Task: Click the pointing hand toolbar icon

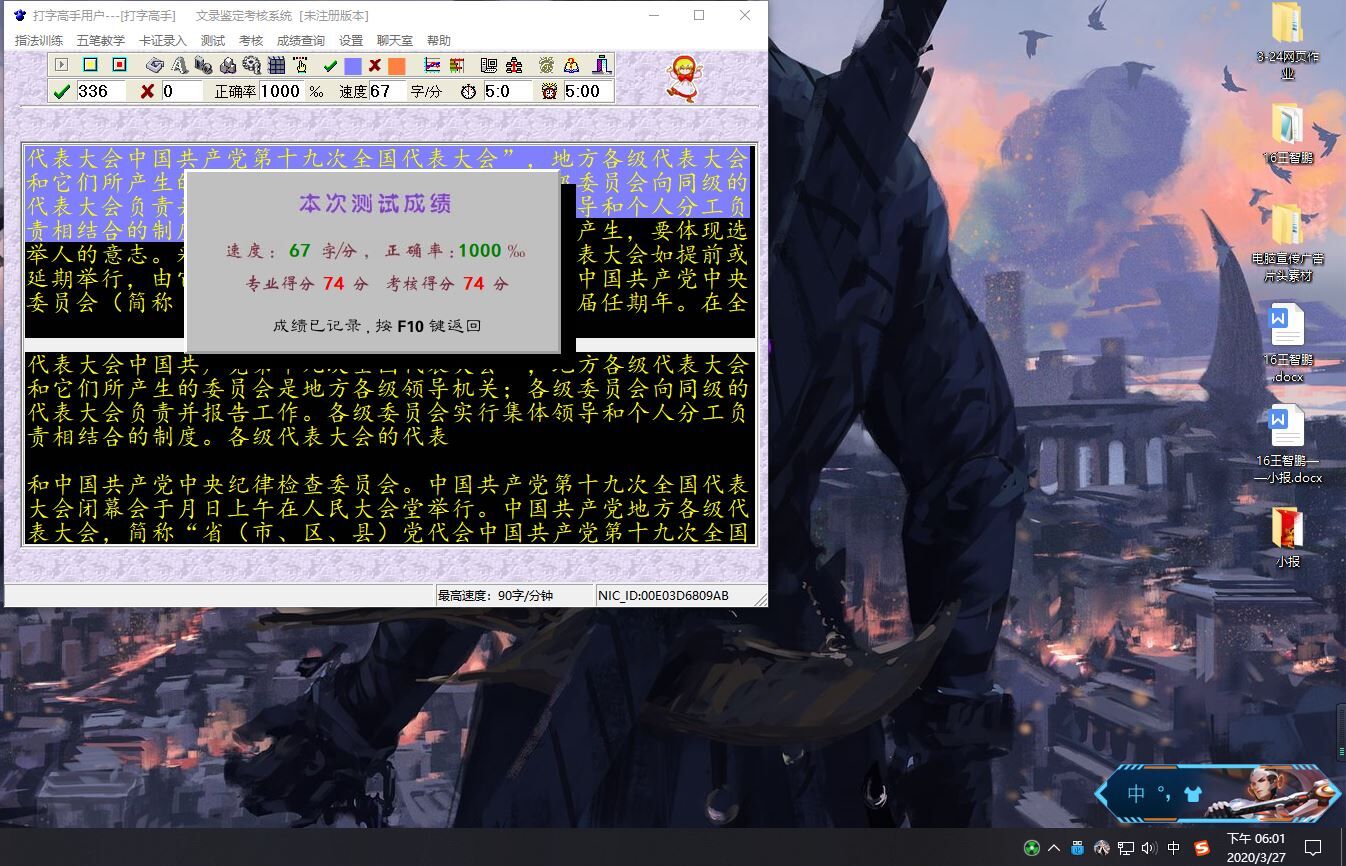Action: (x=301, y=65)
